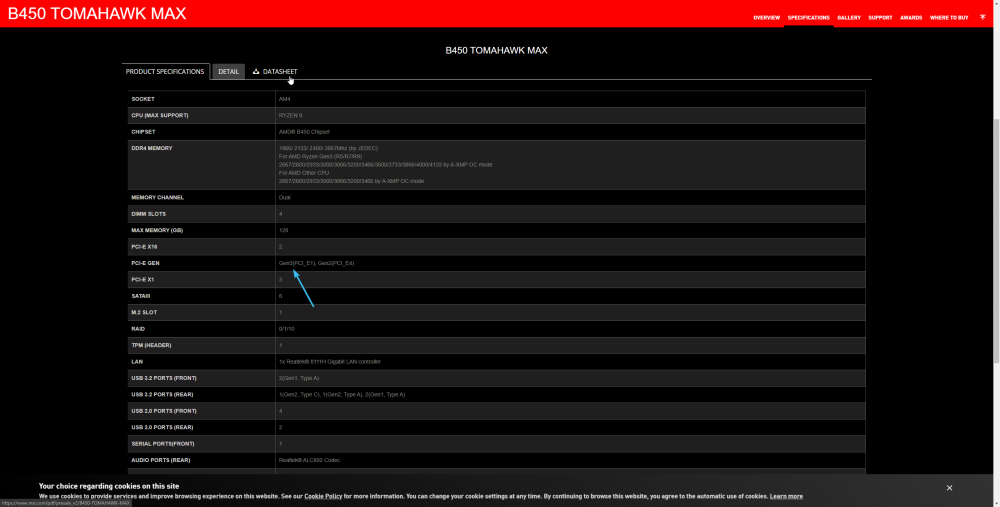Click the MEMORY CHANNEL label
1000x507 pixels.
158,198
